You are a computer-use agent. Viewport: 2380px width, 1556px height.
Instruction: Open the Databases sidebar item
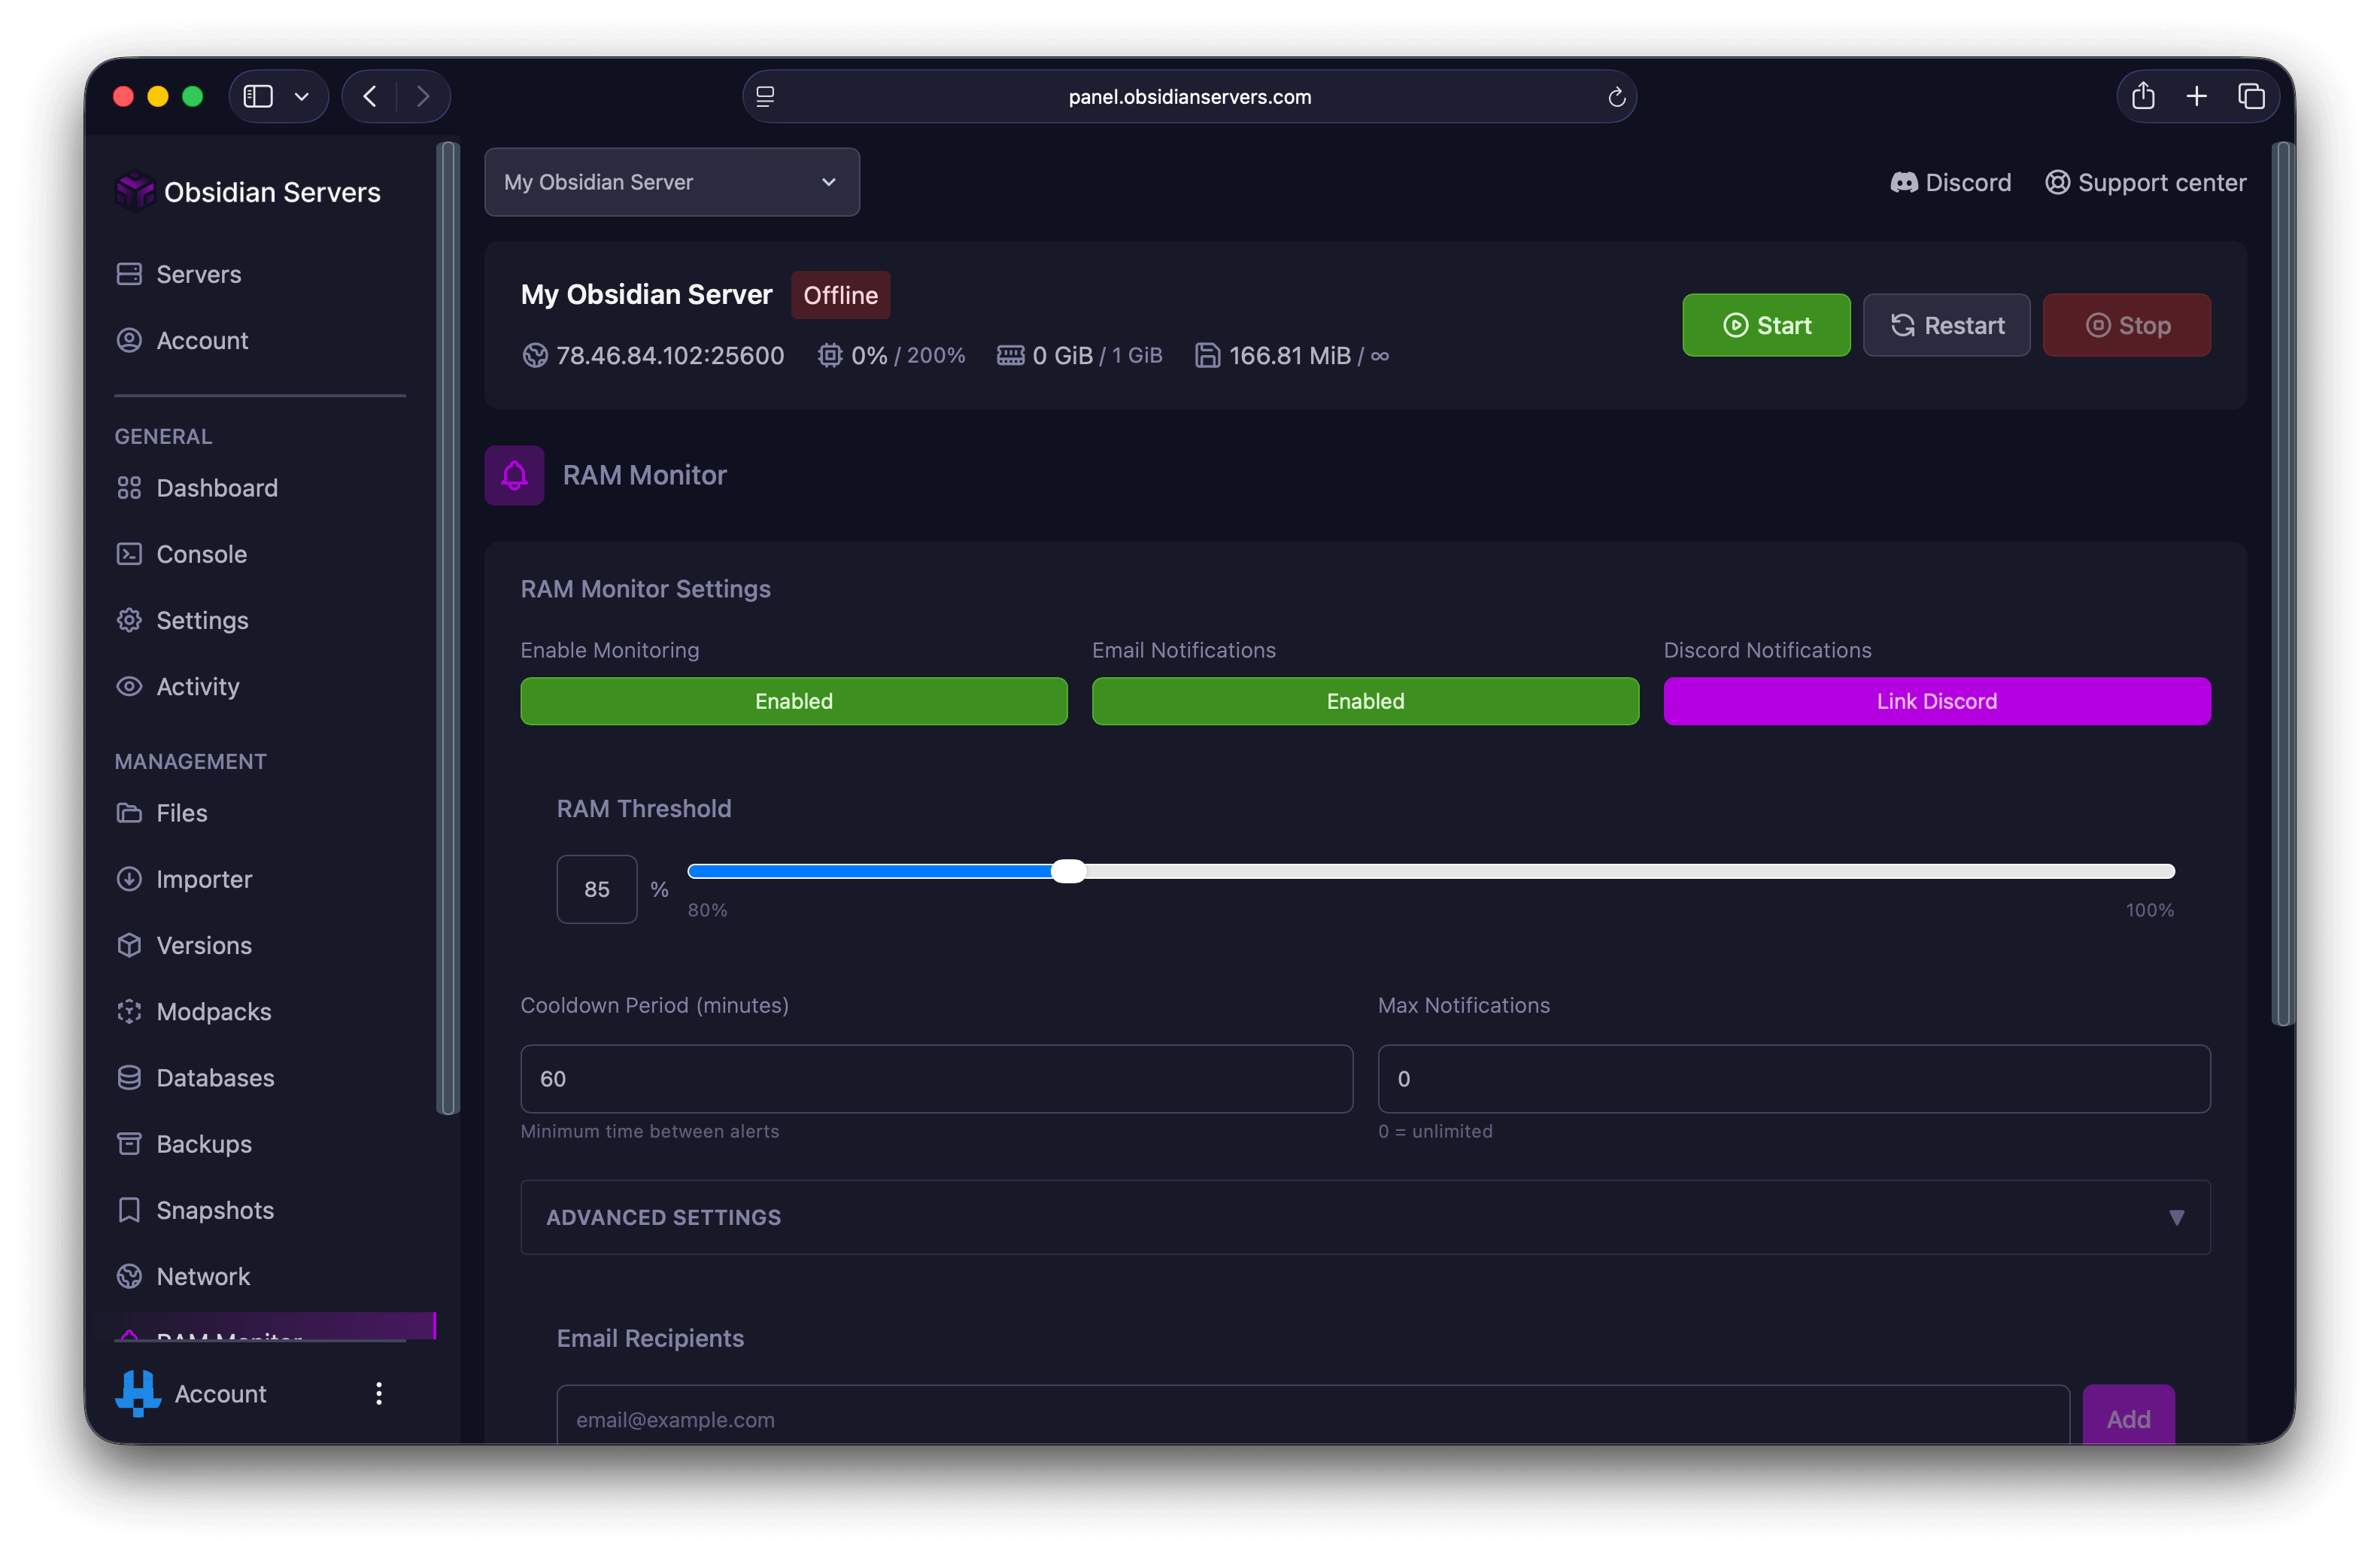215,1078
